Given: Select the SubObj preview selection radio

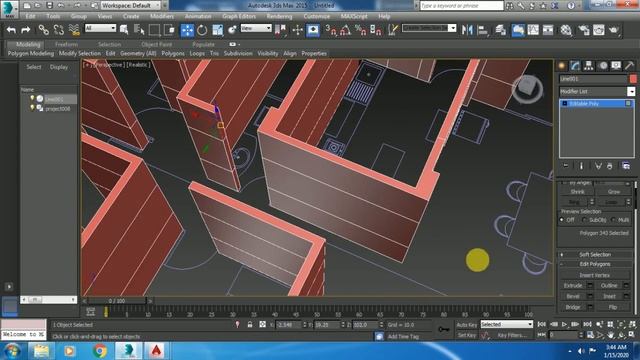Looking at the screenshot, I should point(584,220).
